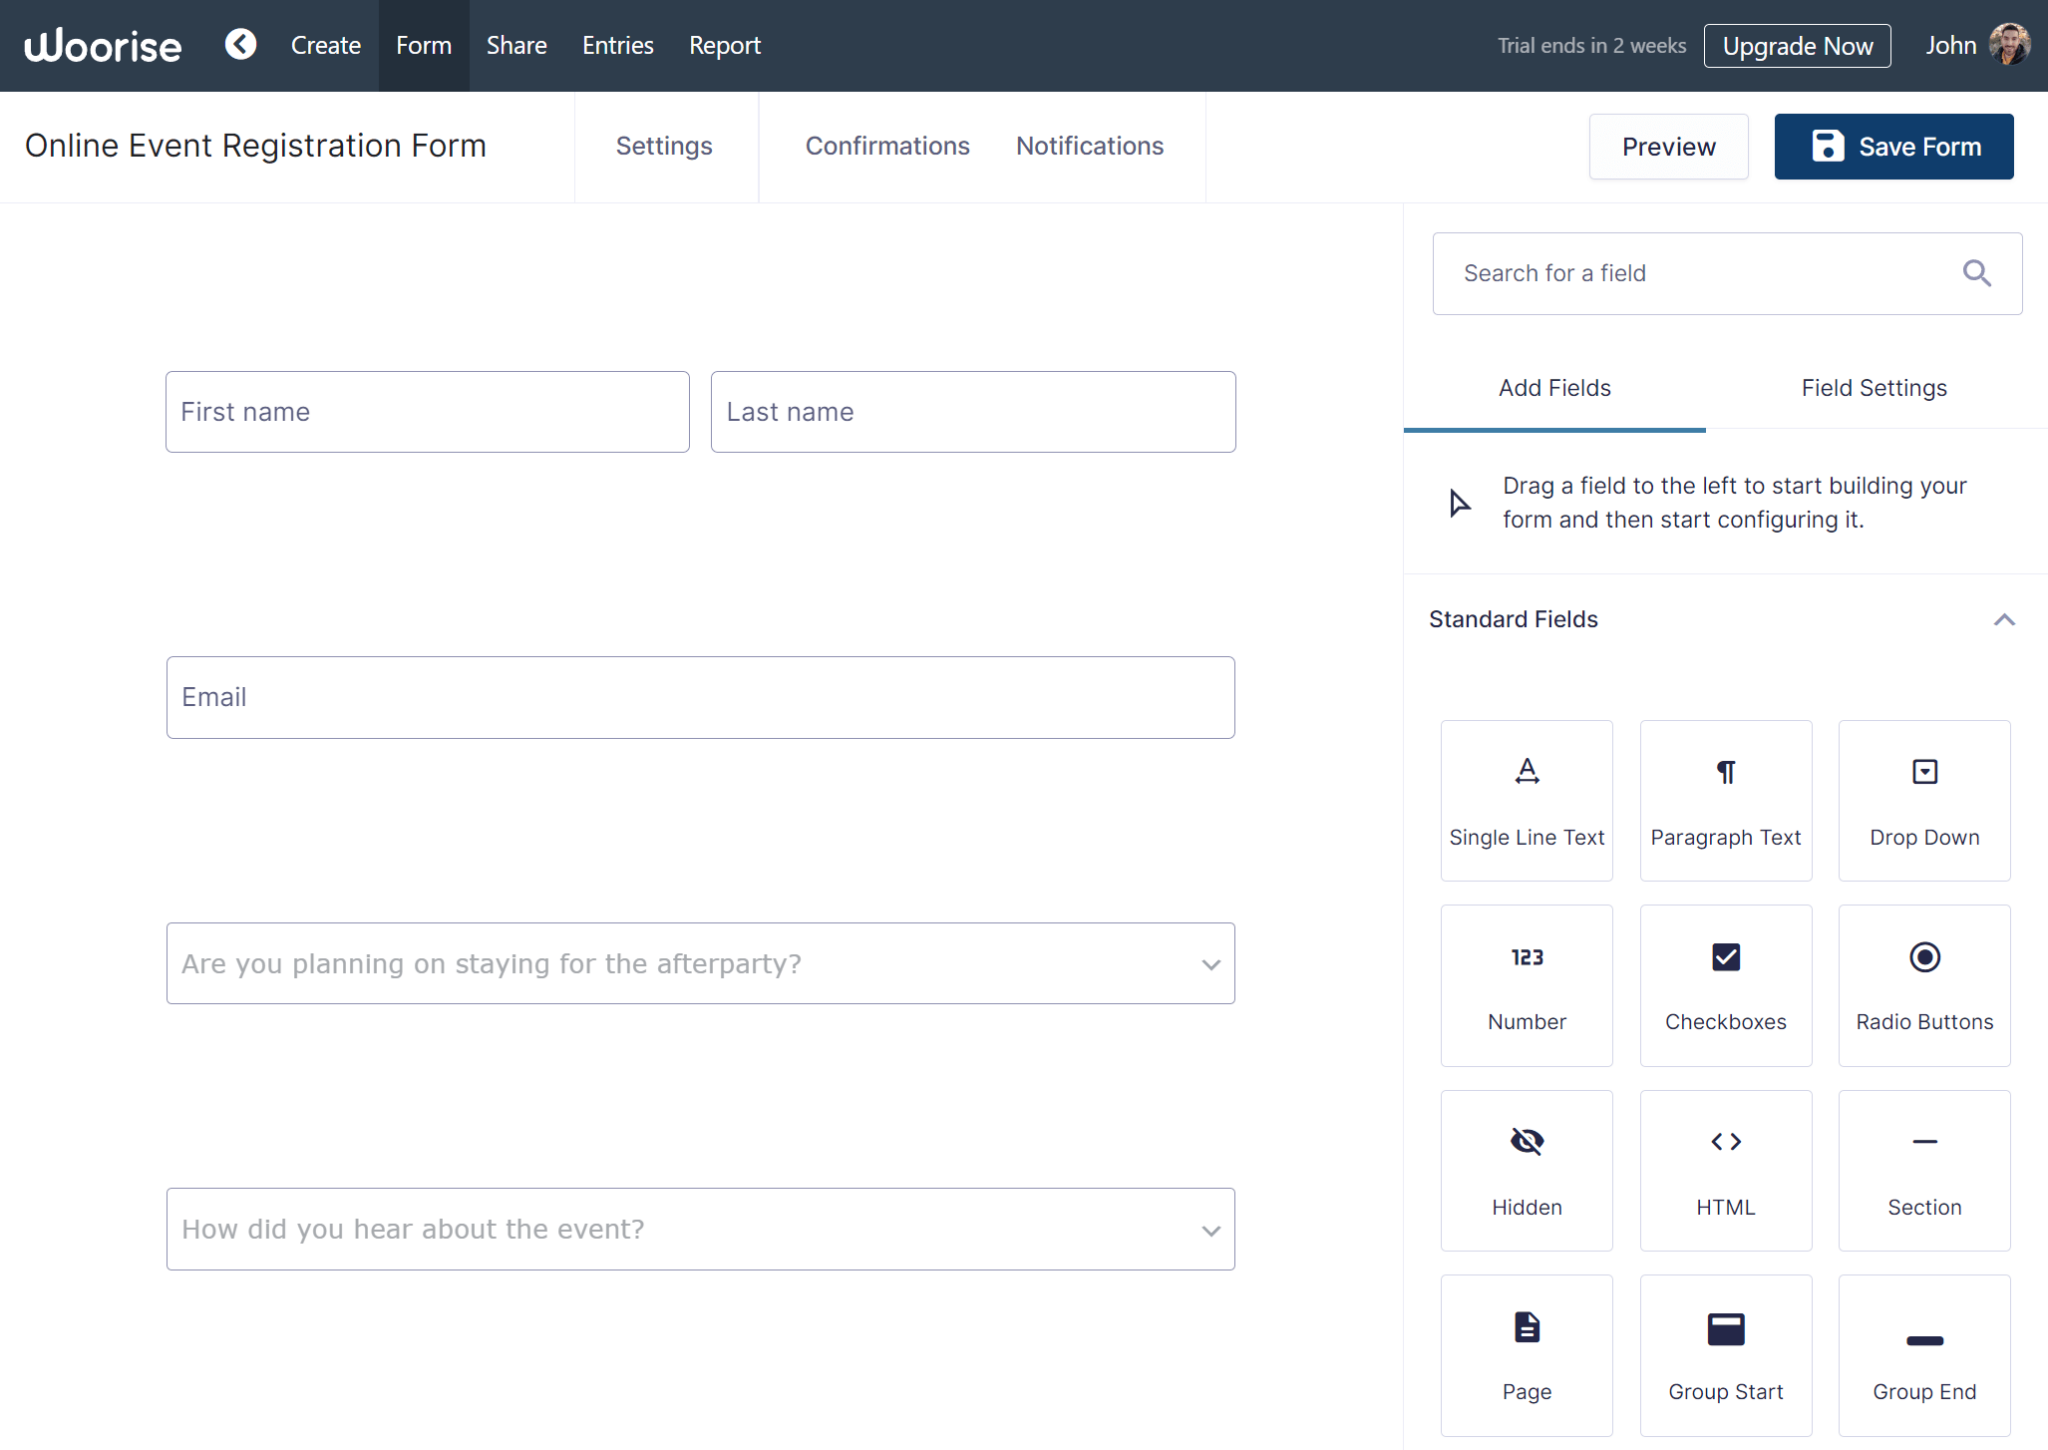
Task: Switch to the Field Settings tab
Action: [x=1872, y=388]
